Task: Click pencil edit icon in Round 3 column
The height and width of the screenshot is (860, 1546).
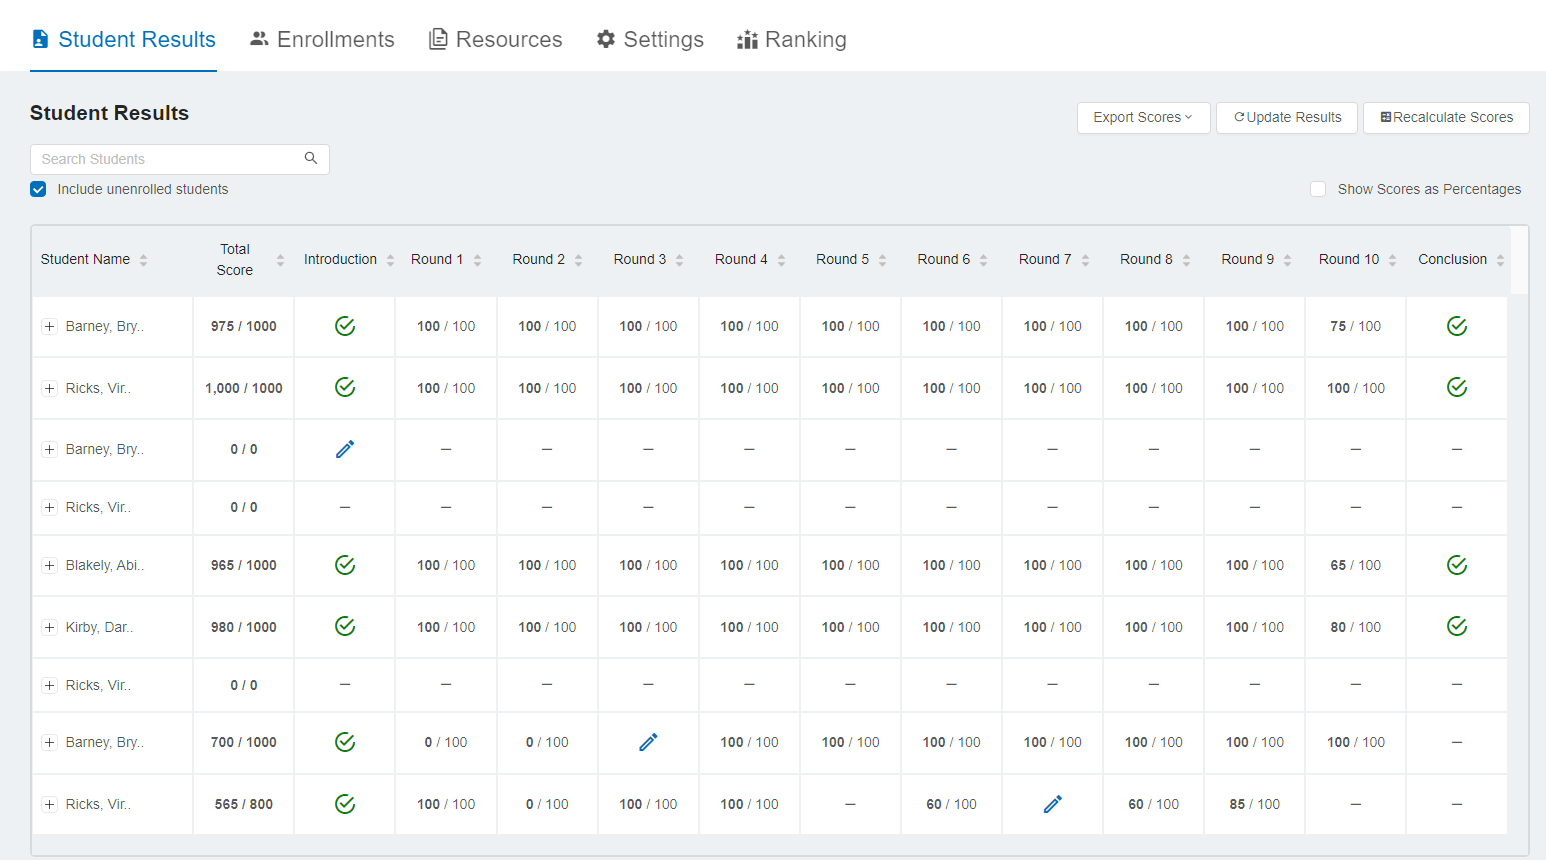Action: point(648,742)
